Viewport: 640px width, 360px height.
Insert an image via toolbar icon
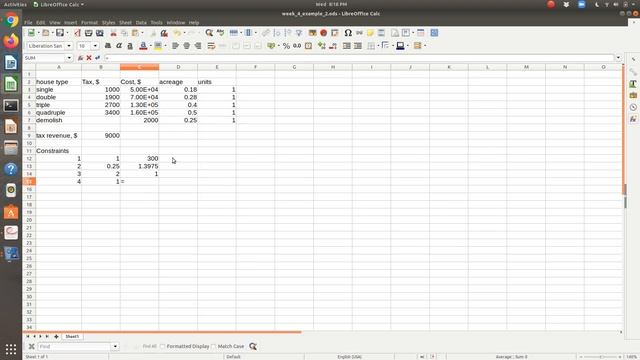(312, 33)
